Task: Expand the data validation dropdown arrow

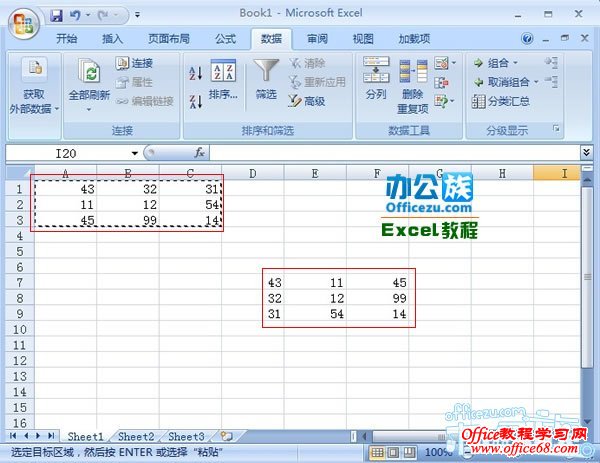Action: click(454, 63)
